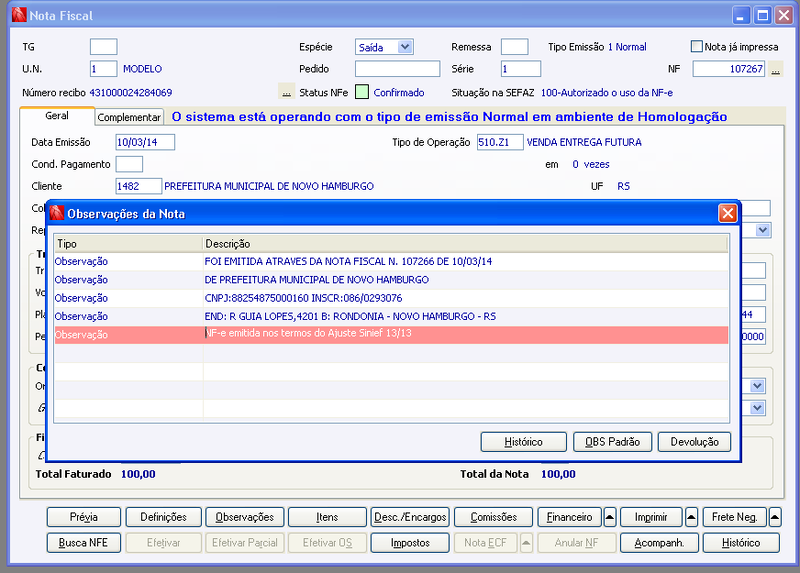Click the Número recibo value 431000024284069
The width and height of the screenshot is (800, 573).
131,92
